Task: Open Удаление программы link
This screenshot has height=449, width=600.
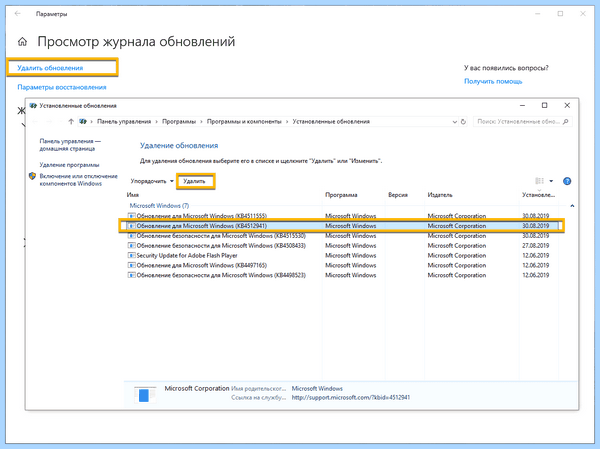Action: (69, 165)
